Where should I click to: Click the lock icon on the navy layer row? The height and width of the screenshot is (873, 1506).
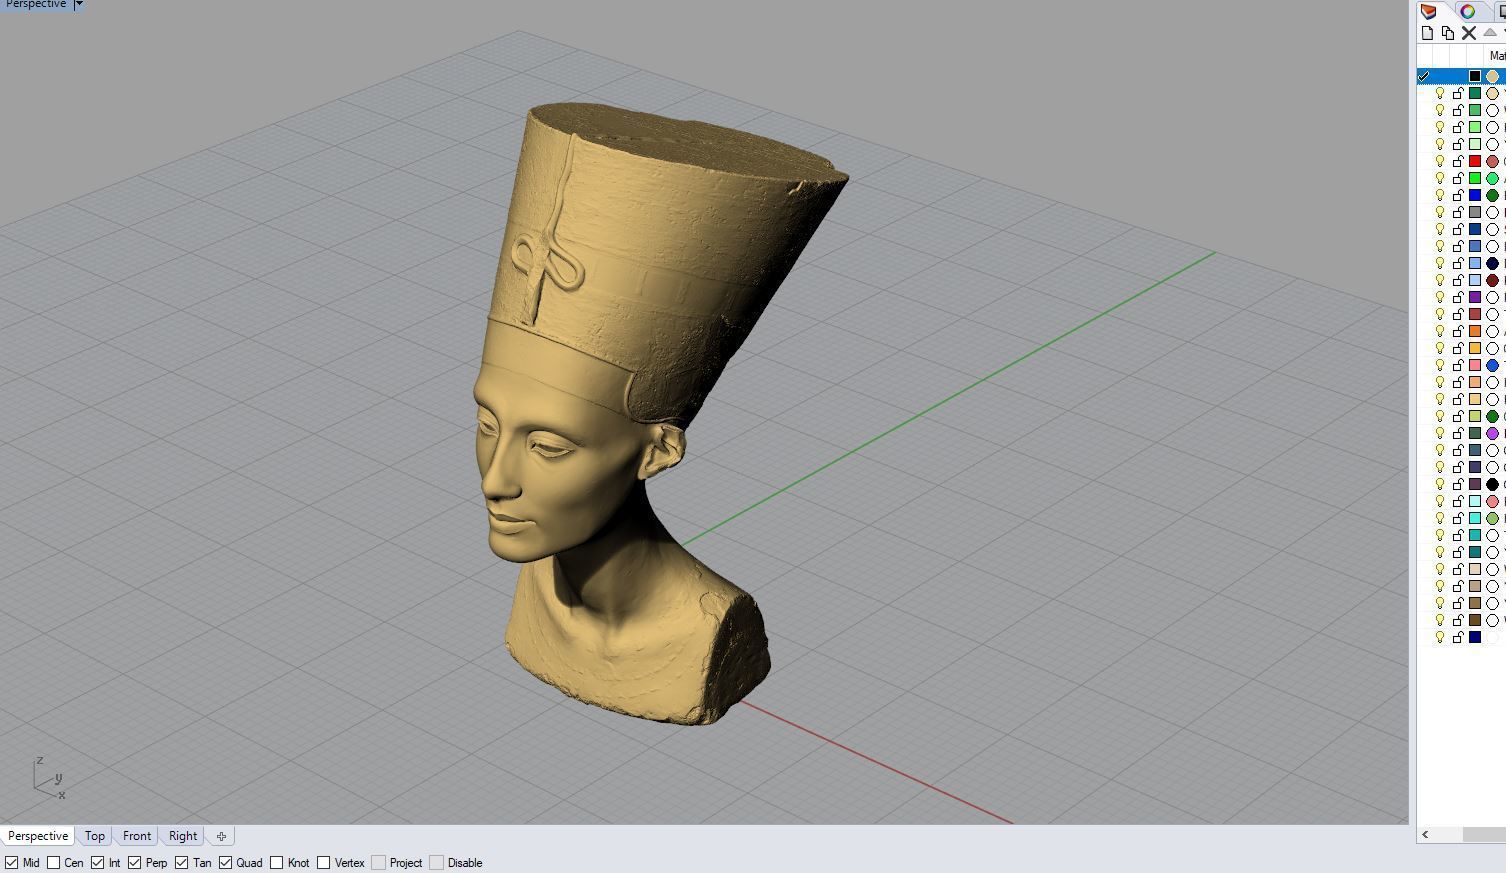tap(1458, 637)
